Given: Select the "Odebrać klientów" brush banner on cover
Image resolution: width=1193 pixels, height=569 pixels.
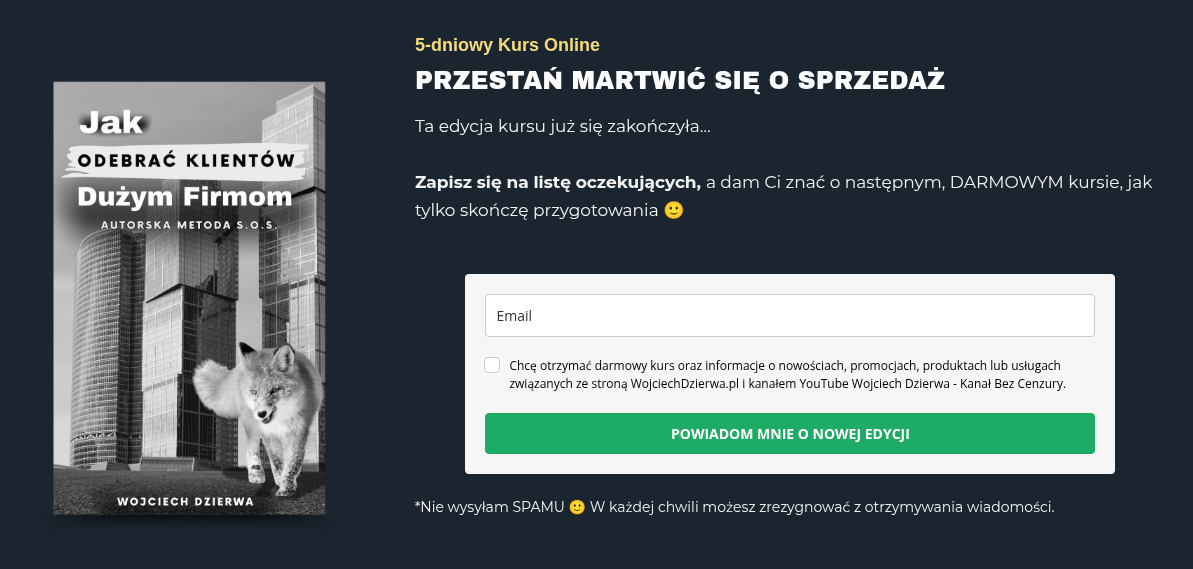Looking at the screenshot, I should [x=185, y=160].
